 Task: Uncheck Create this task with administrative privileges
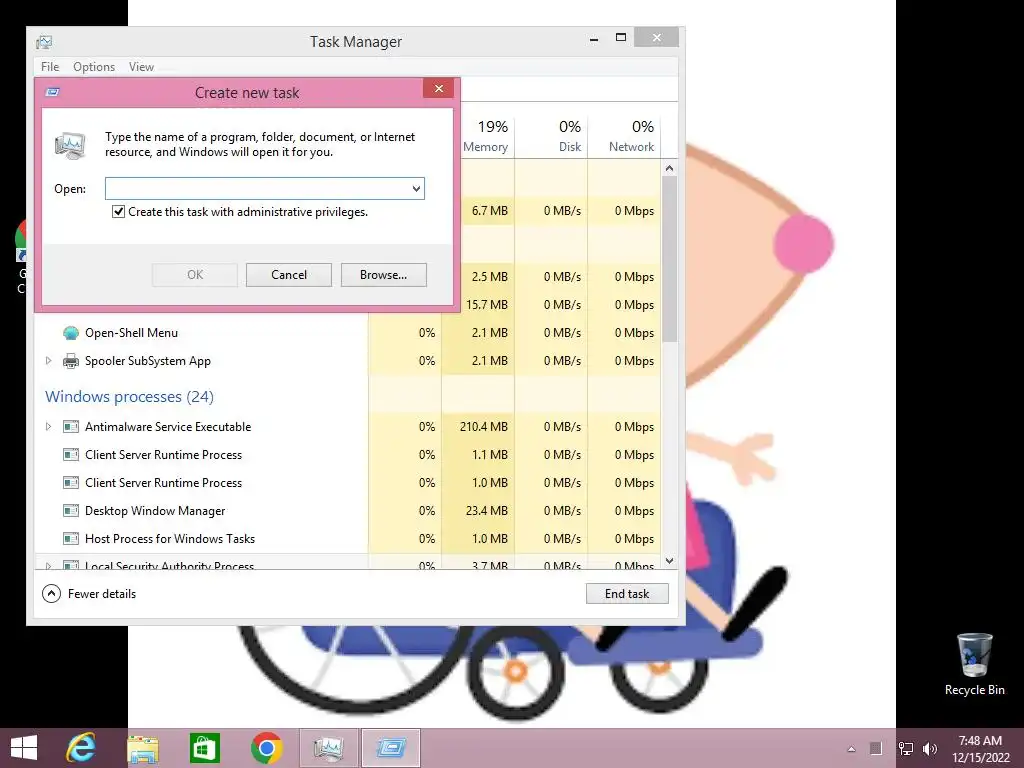[x=118, y=212]
